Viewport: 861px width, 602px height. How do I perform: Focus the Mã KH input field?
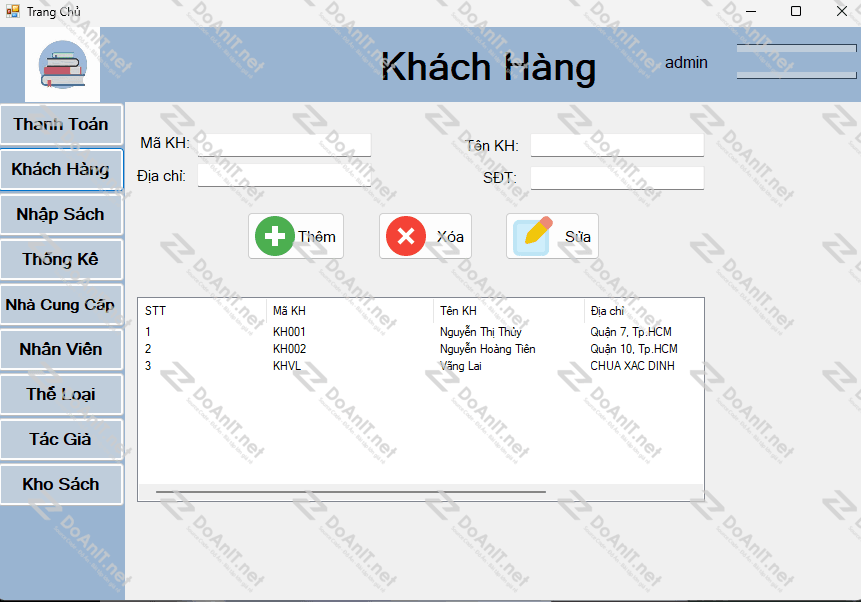click(284, 144)
